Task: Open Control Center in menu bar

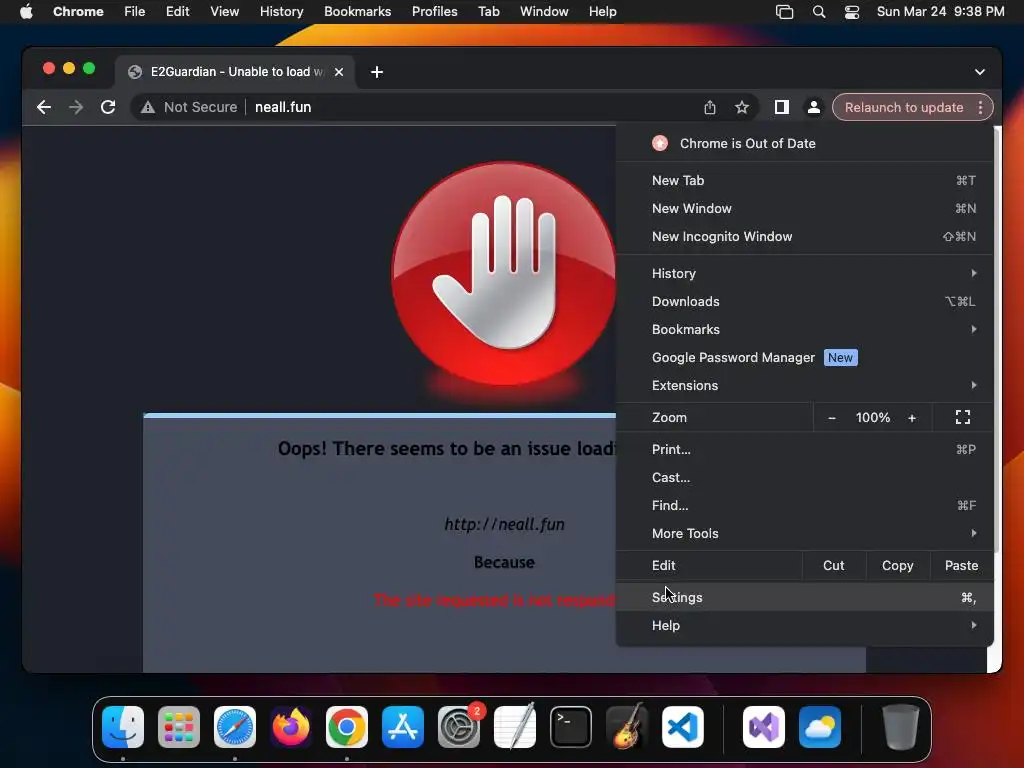Action: point(852,12)
